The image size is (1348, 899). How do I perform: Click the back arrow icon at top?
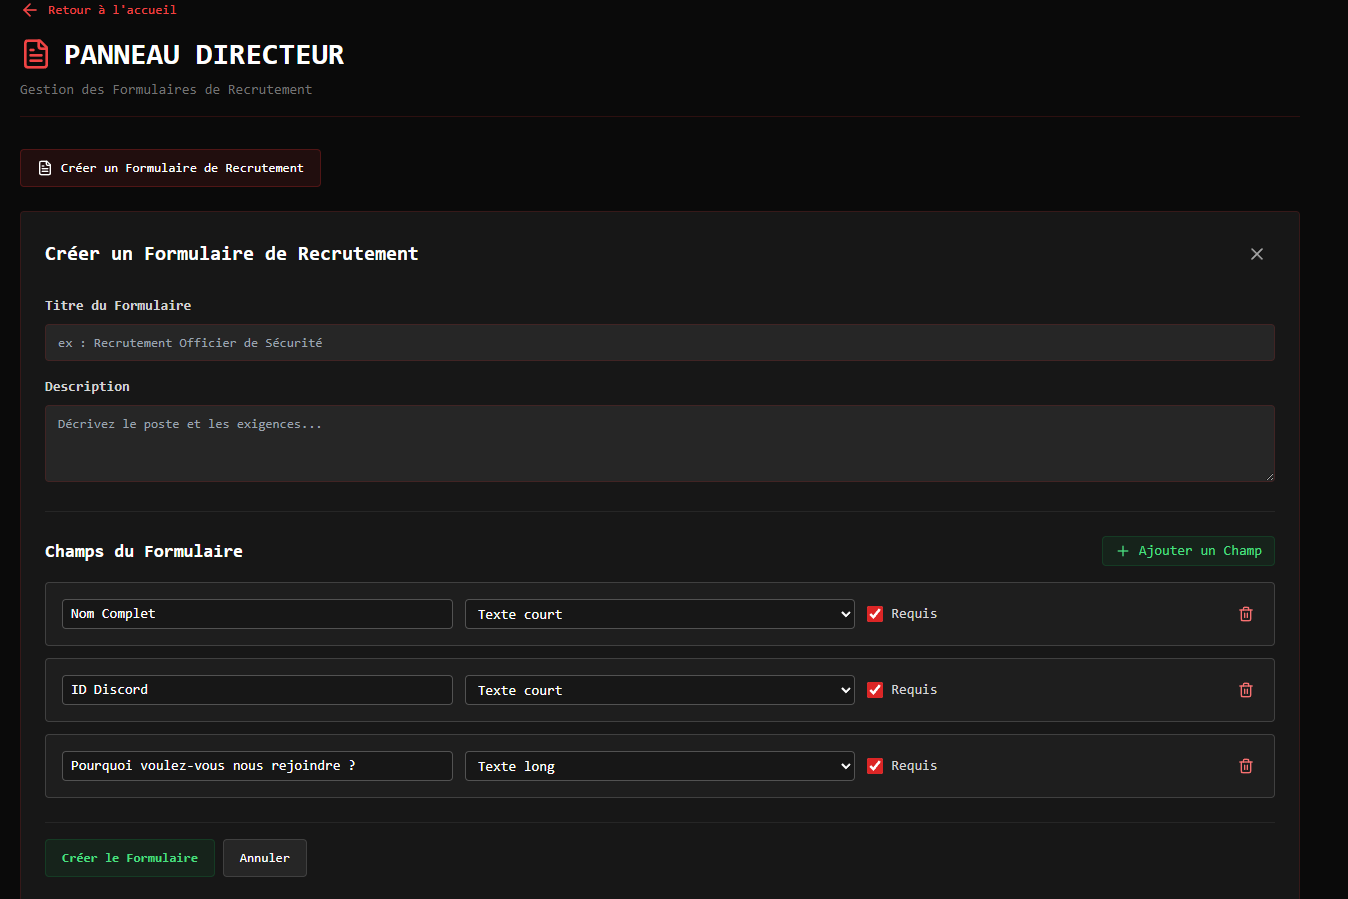tap(29, 10)
